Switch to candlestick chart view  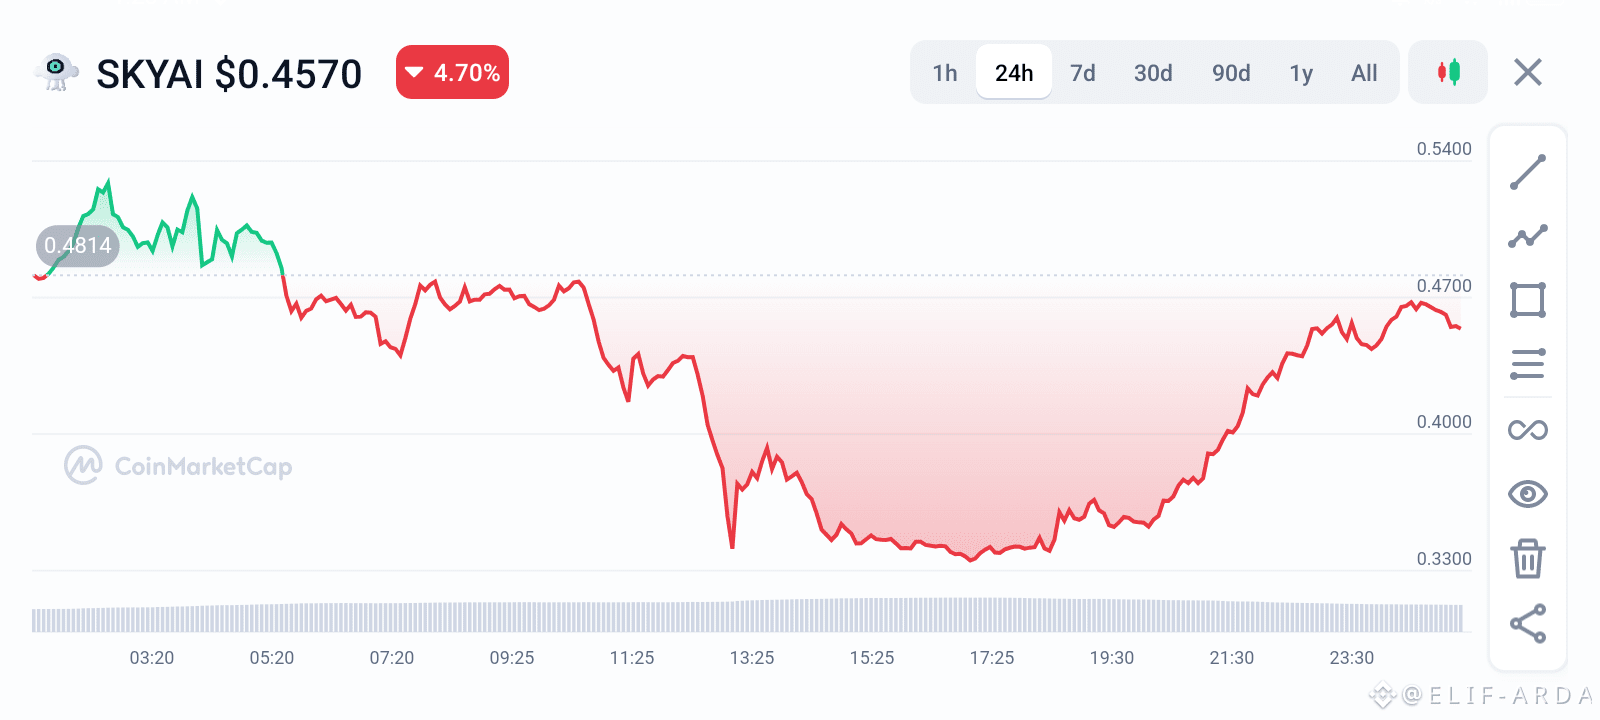pyautogui.click(x=1448, y=72)
